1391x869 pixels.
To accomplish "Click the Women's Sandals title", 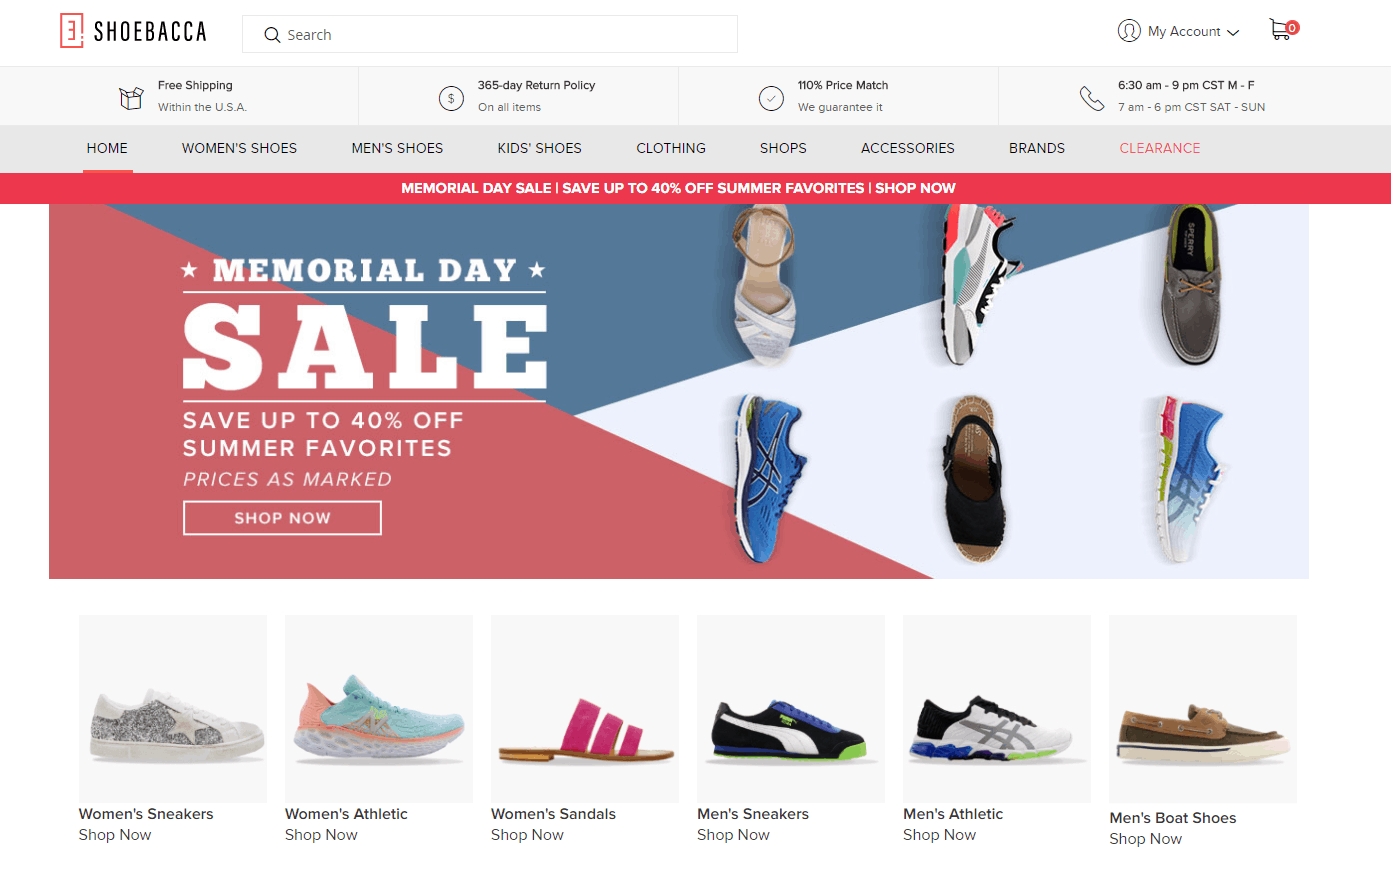I will click(x=553, y=814).
